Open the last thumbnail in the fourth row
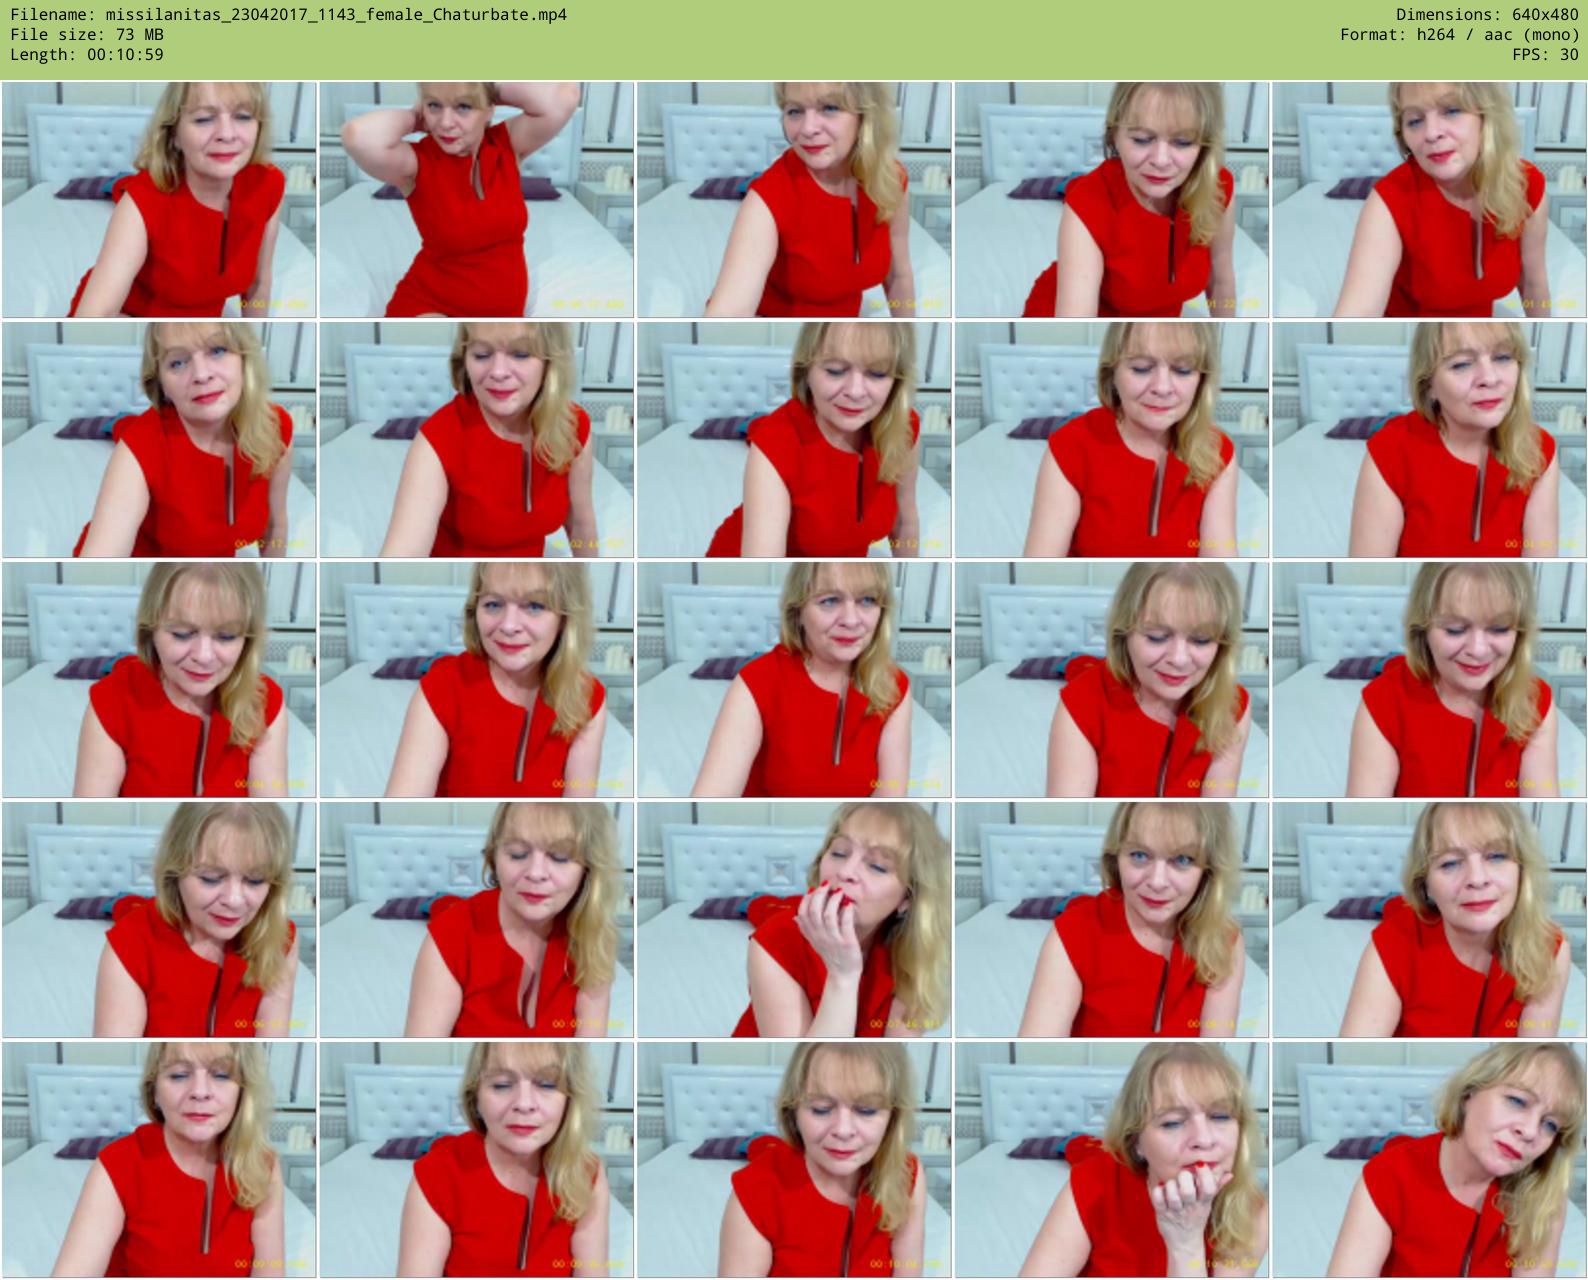Viewport: 1588px width, 1280px height. coord(1429,920)
